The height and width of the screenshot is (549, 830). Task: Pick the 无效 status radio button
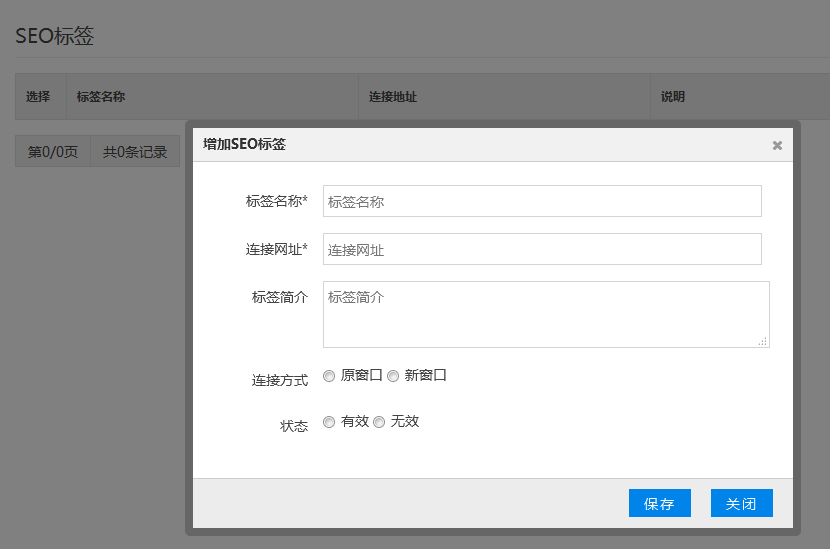[x=379, y=422]
